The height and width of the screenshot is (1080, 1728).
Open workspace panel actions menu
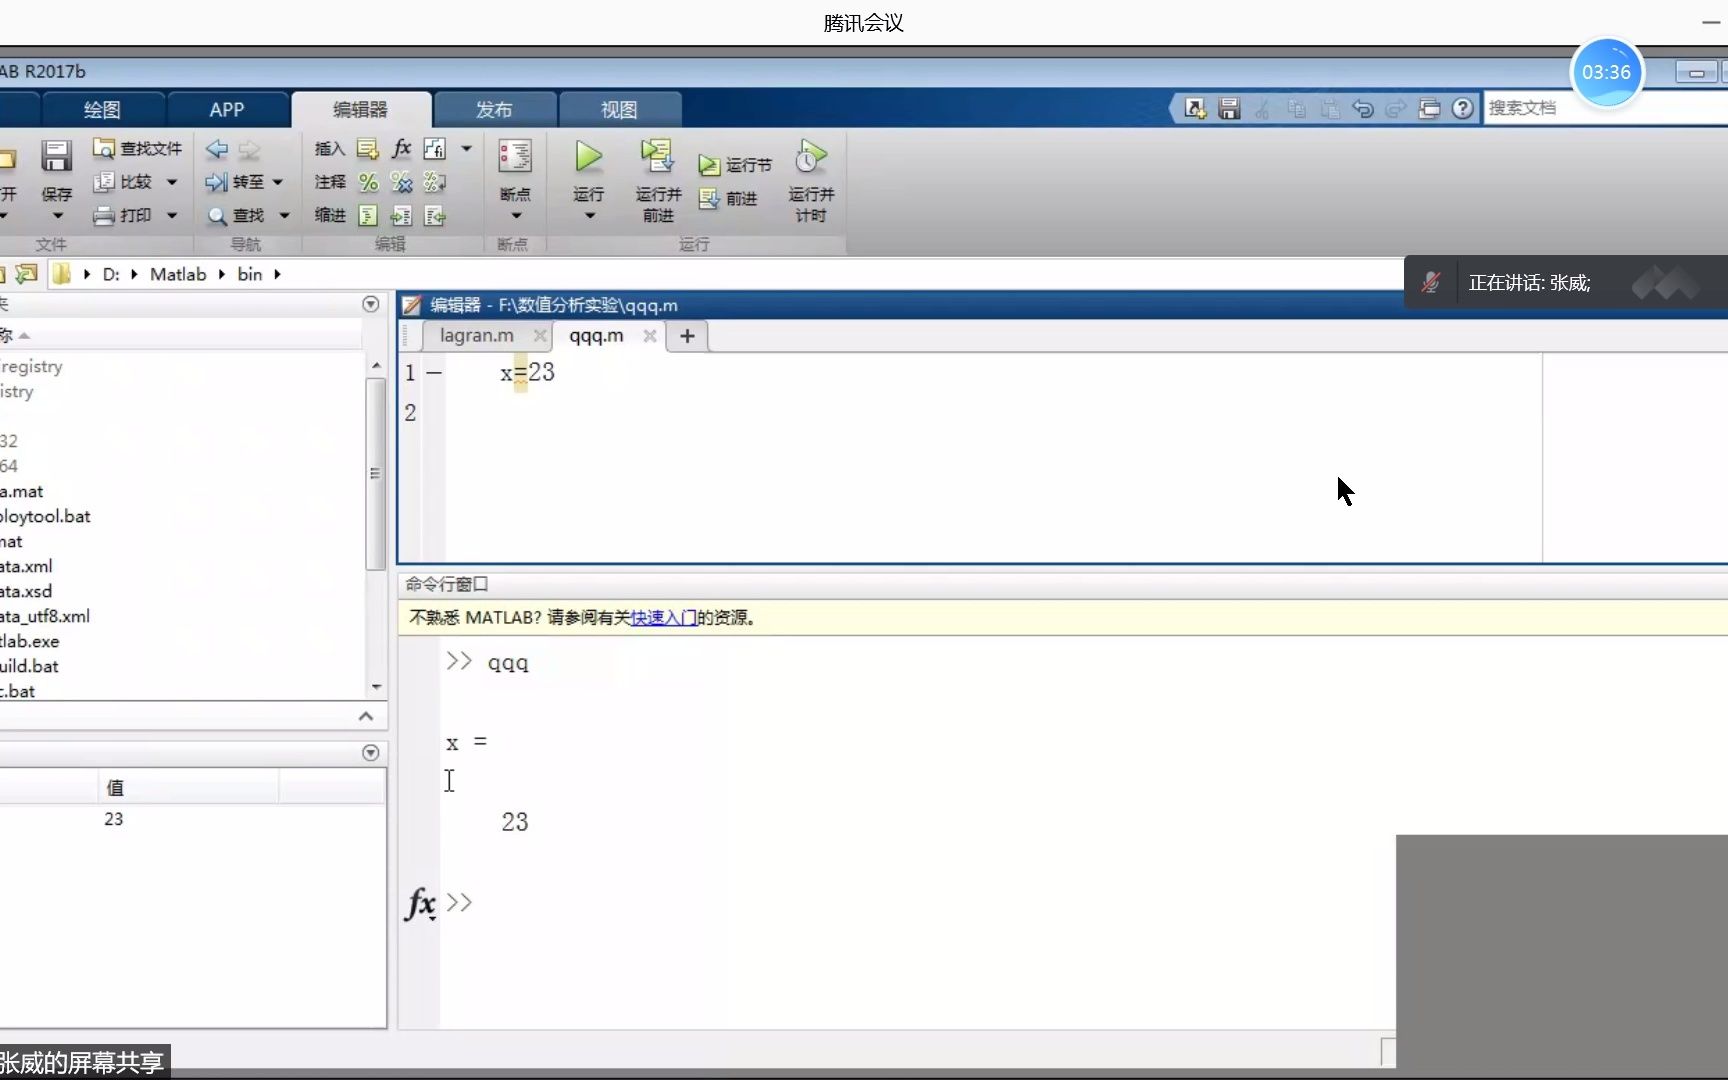tap(370, 752)
